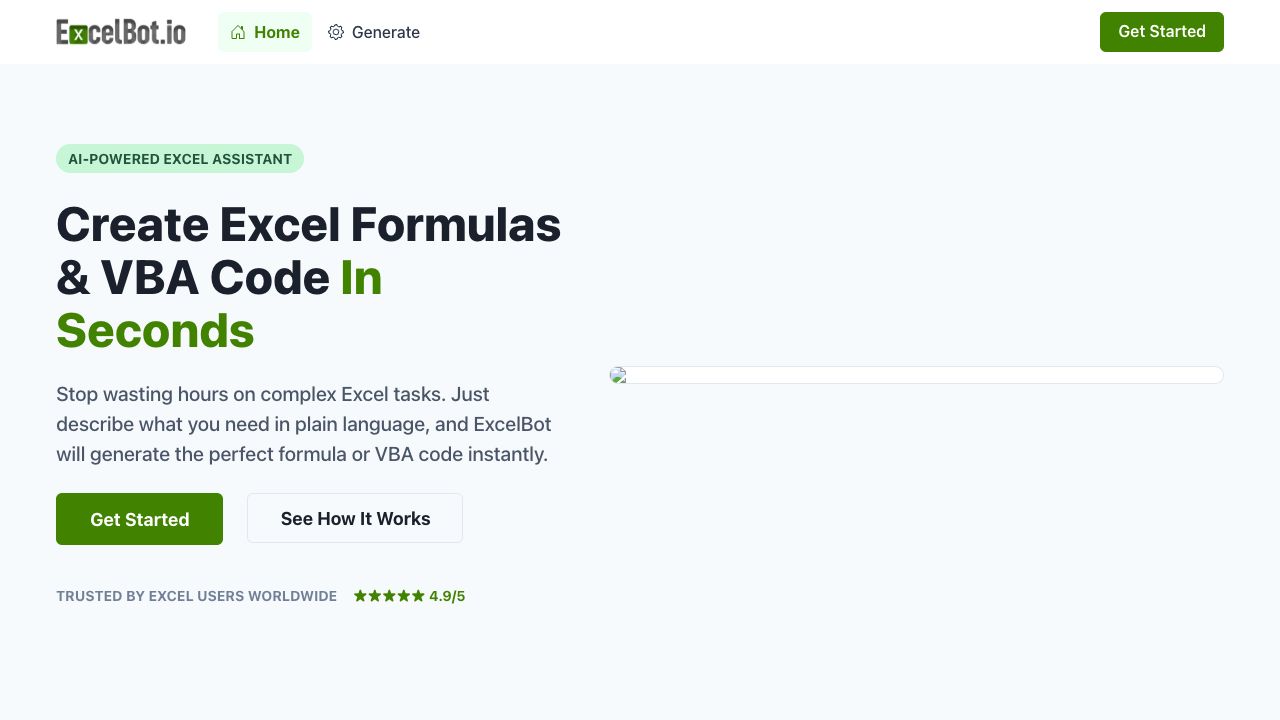This screenshot has height=720, width=1280.
Task: Click the AI-Powered Excel Assistant badge
Action: click(180, 159)
